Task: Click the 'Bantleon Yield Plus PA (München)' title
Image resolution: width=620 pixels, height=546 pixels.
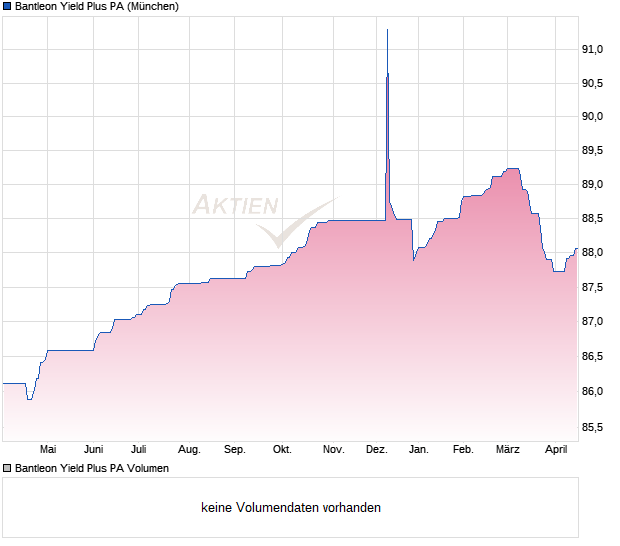Action: [97, 7]
